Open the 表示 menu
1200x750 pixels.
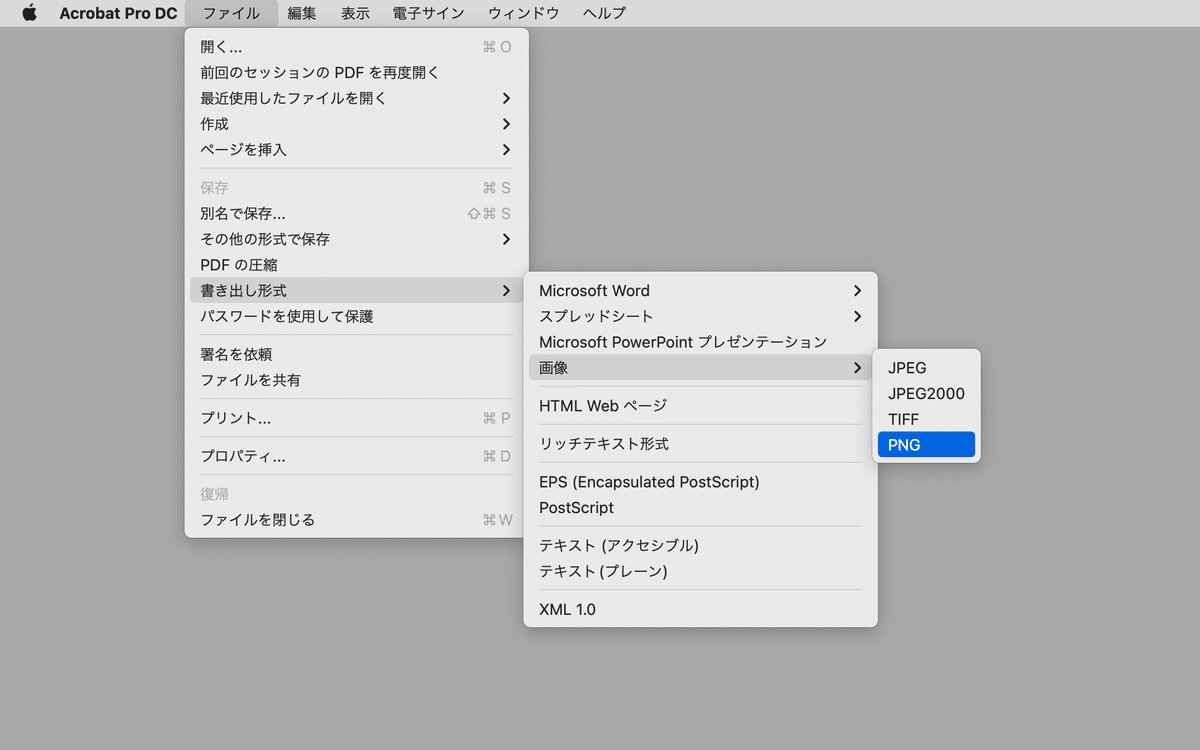pos(355,13)
